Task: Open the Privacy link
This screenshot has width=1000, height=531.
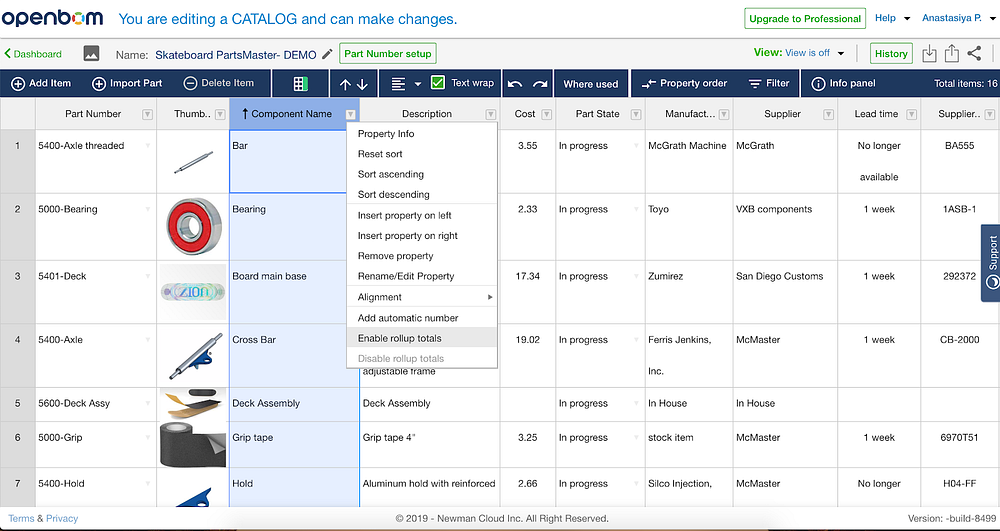Action: [x=62, y=518]
